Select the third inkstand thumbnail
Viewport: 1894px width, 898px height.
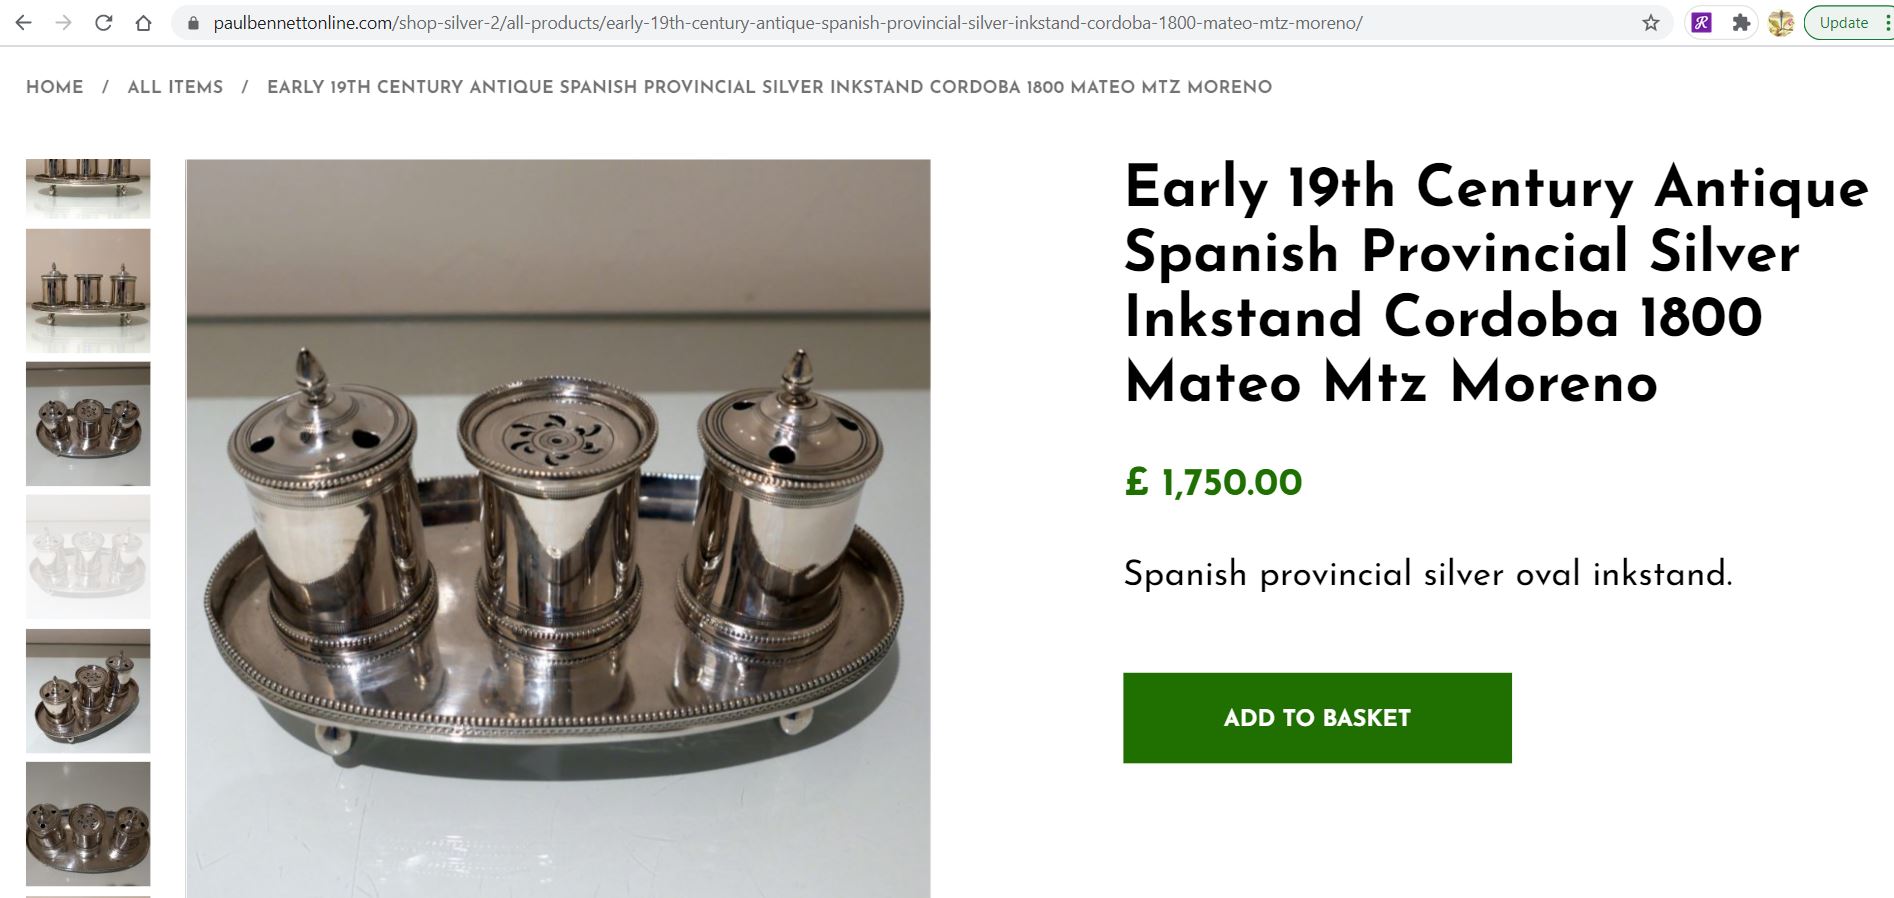click(88, 423)
